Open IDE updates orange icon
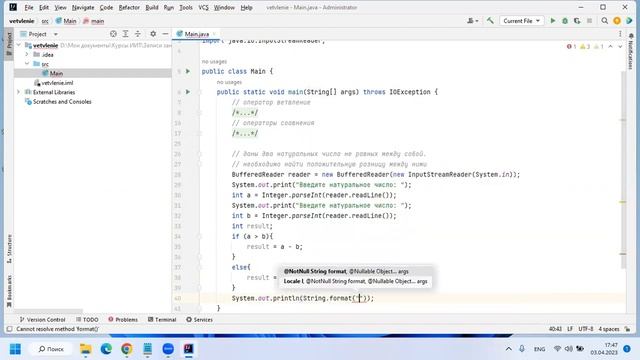Viewport: 640px width, 360px height. tap(617, 21)
